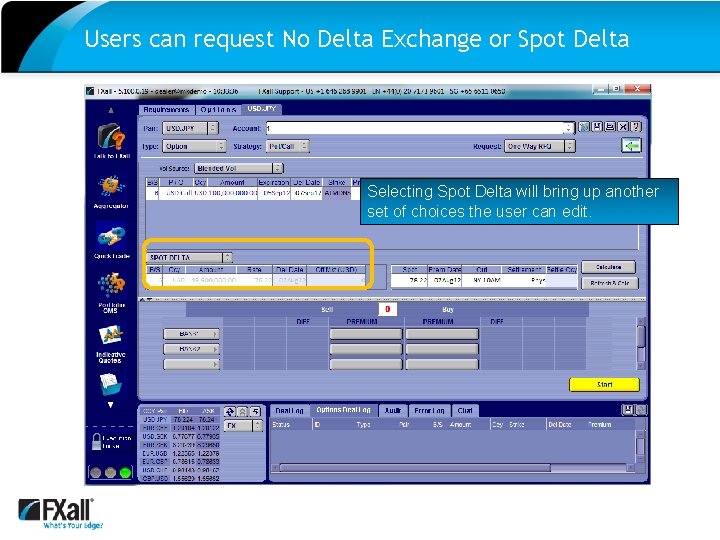The height and width of the screenshot is (540, 720).
Task: Click the lock screen padlock icon
Action: pos(96,442)
